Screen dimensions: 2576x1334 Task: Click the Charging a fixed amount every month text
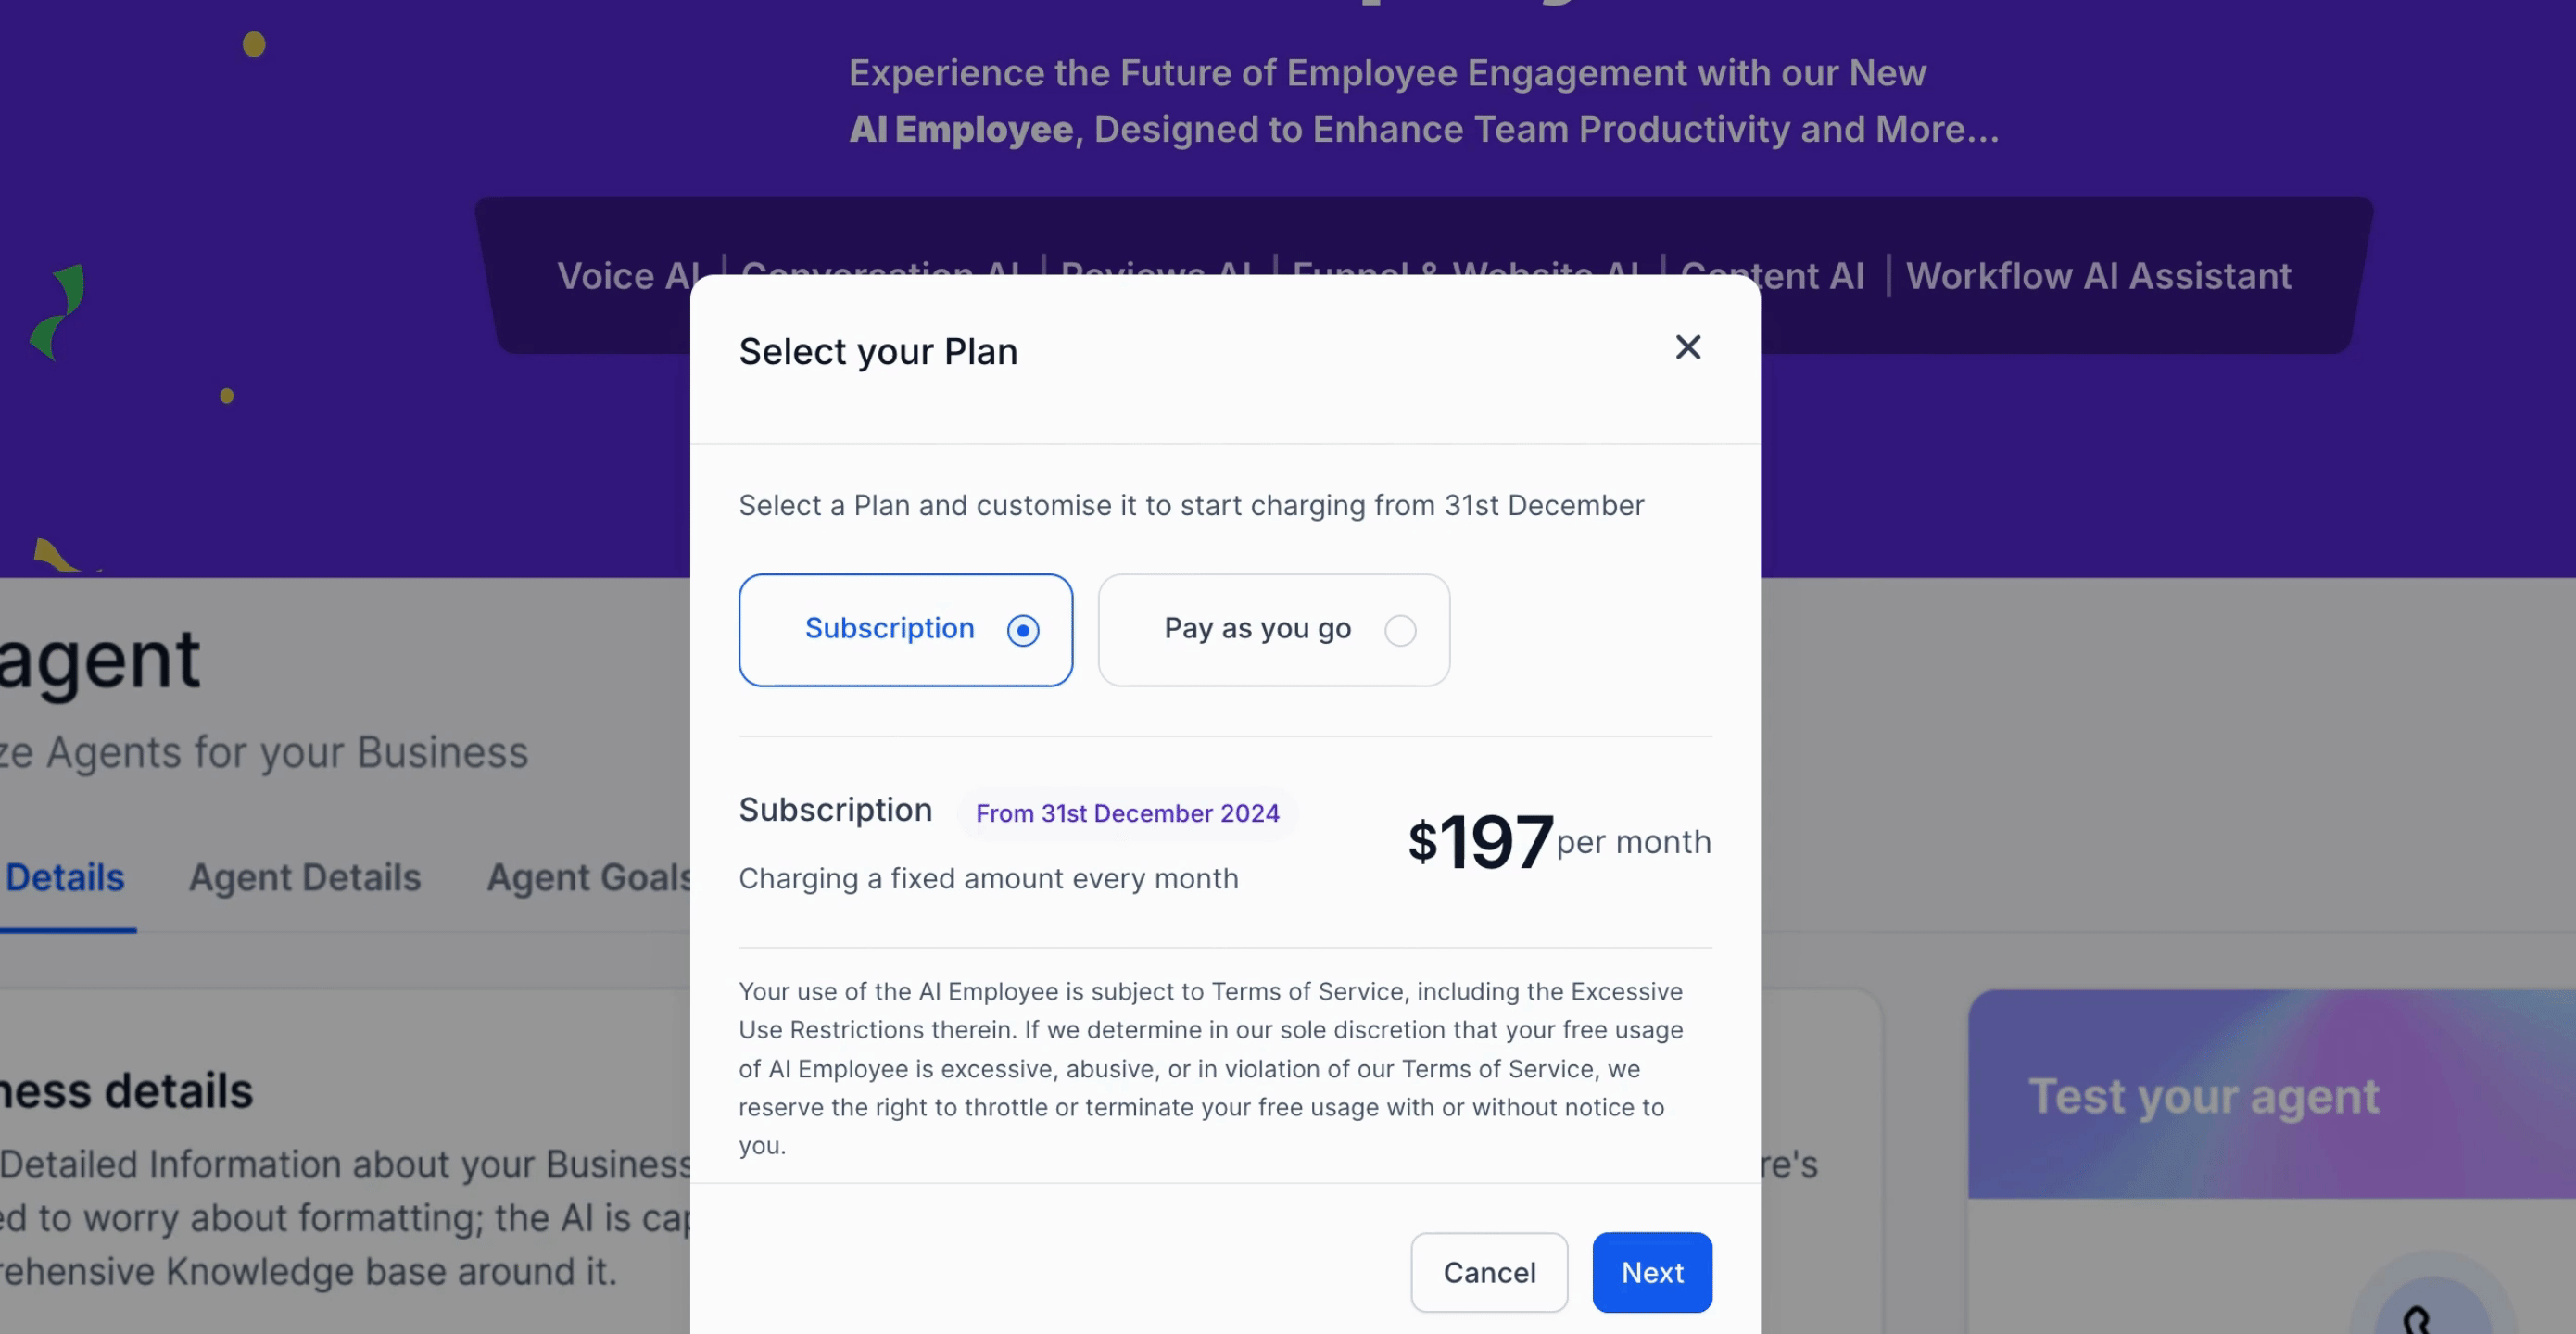click(988, 878)
